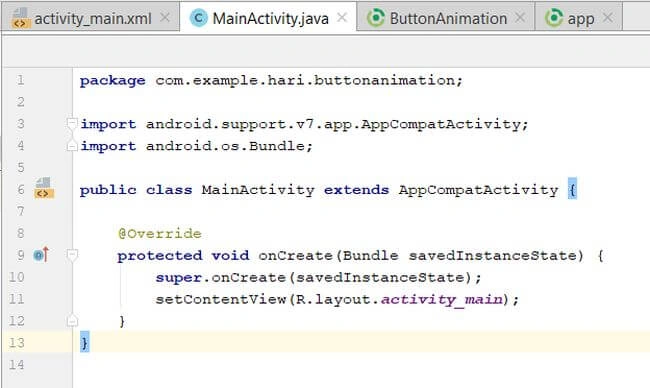Collapse the onCreate method fold on line 9
Image resolution: width=650 pixels, height=388 pixels.
[72, 255]
